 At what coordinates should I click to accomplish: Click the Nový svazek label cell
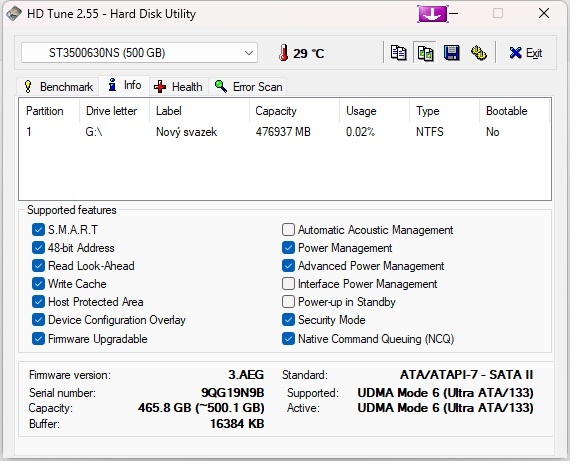pyautogui.click(x=186, y=132)
